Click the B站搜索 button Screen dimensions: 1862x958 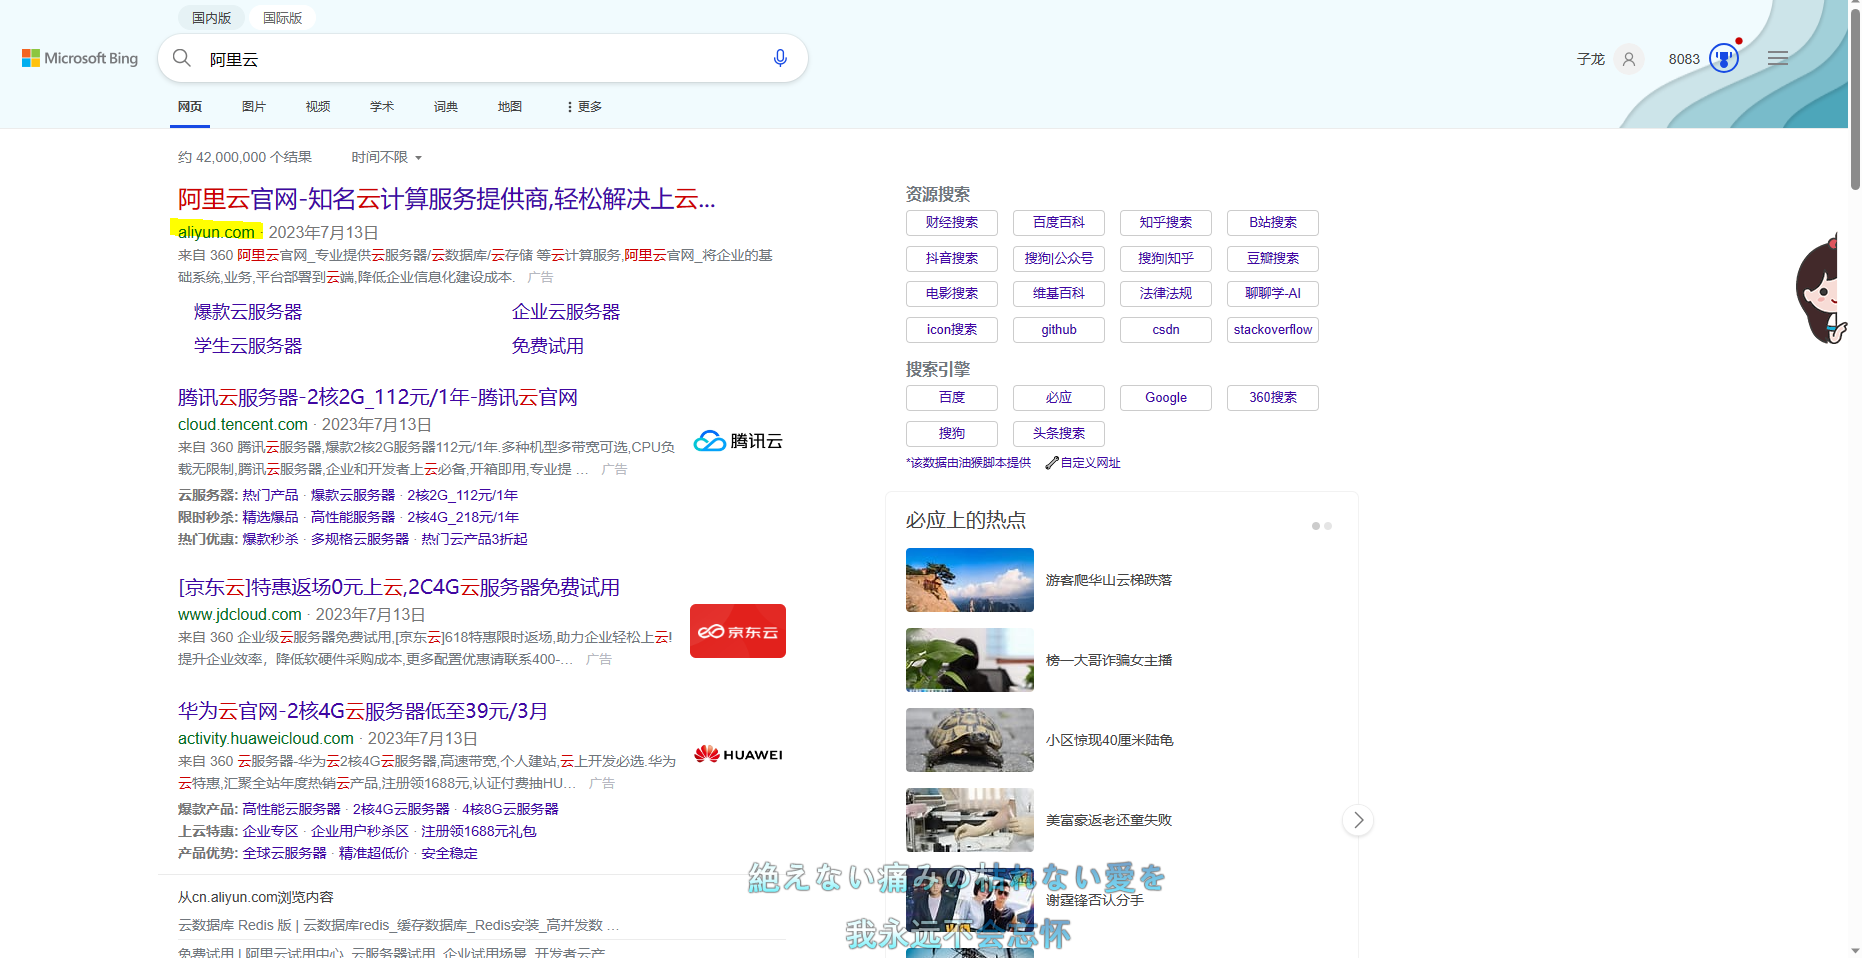tap(1273, 223)
